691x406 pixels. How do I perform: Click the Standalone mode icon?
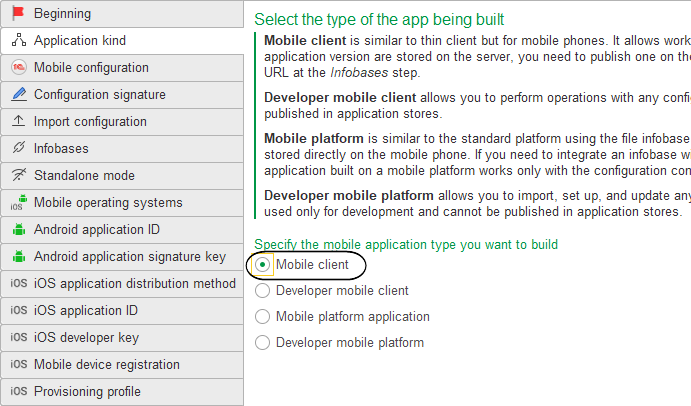tap(18, 176)
